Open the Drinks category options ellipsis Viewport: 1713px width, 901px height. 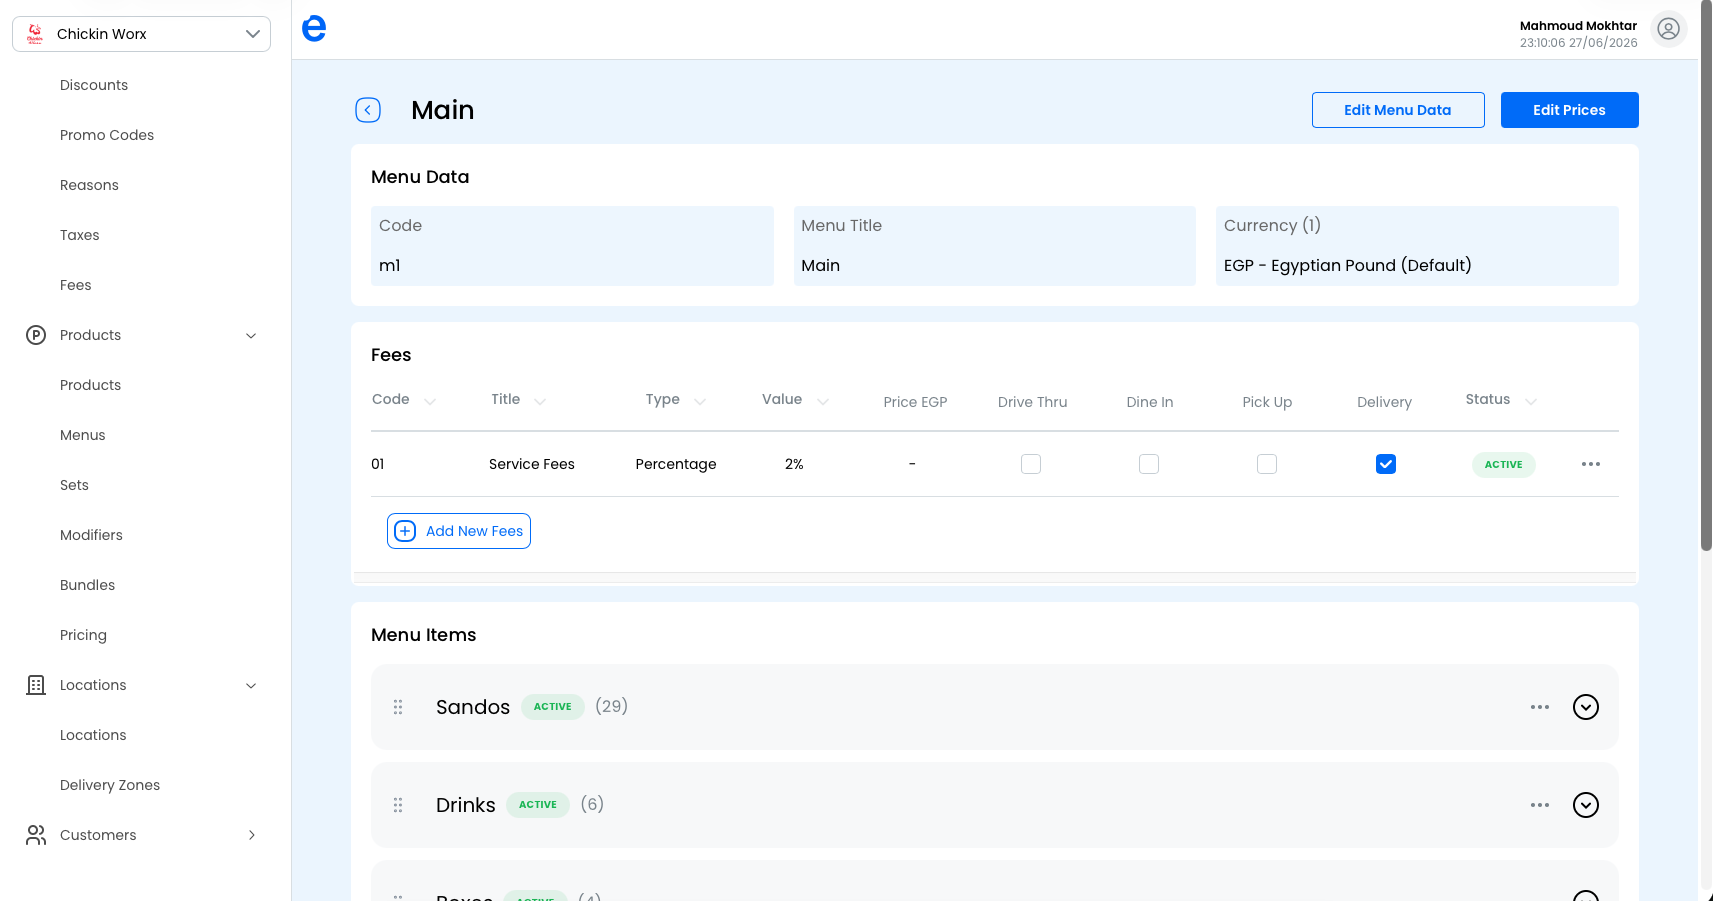[x=1540, y=805]
